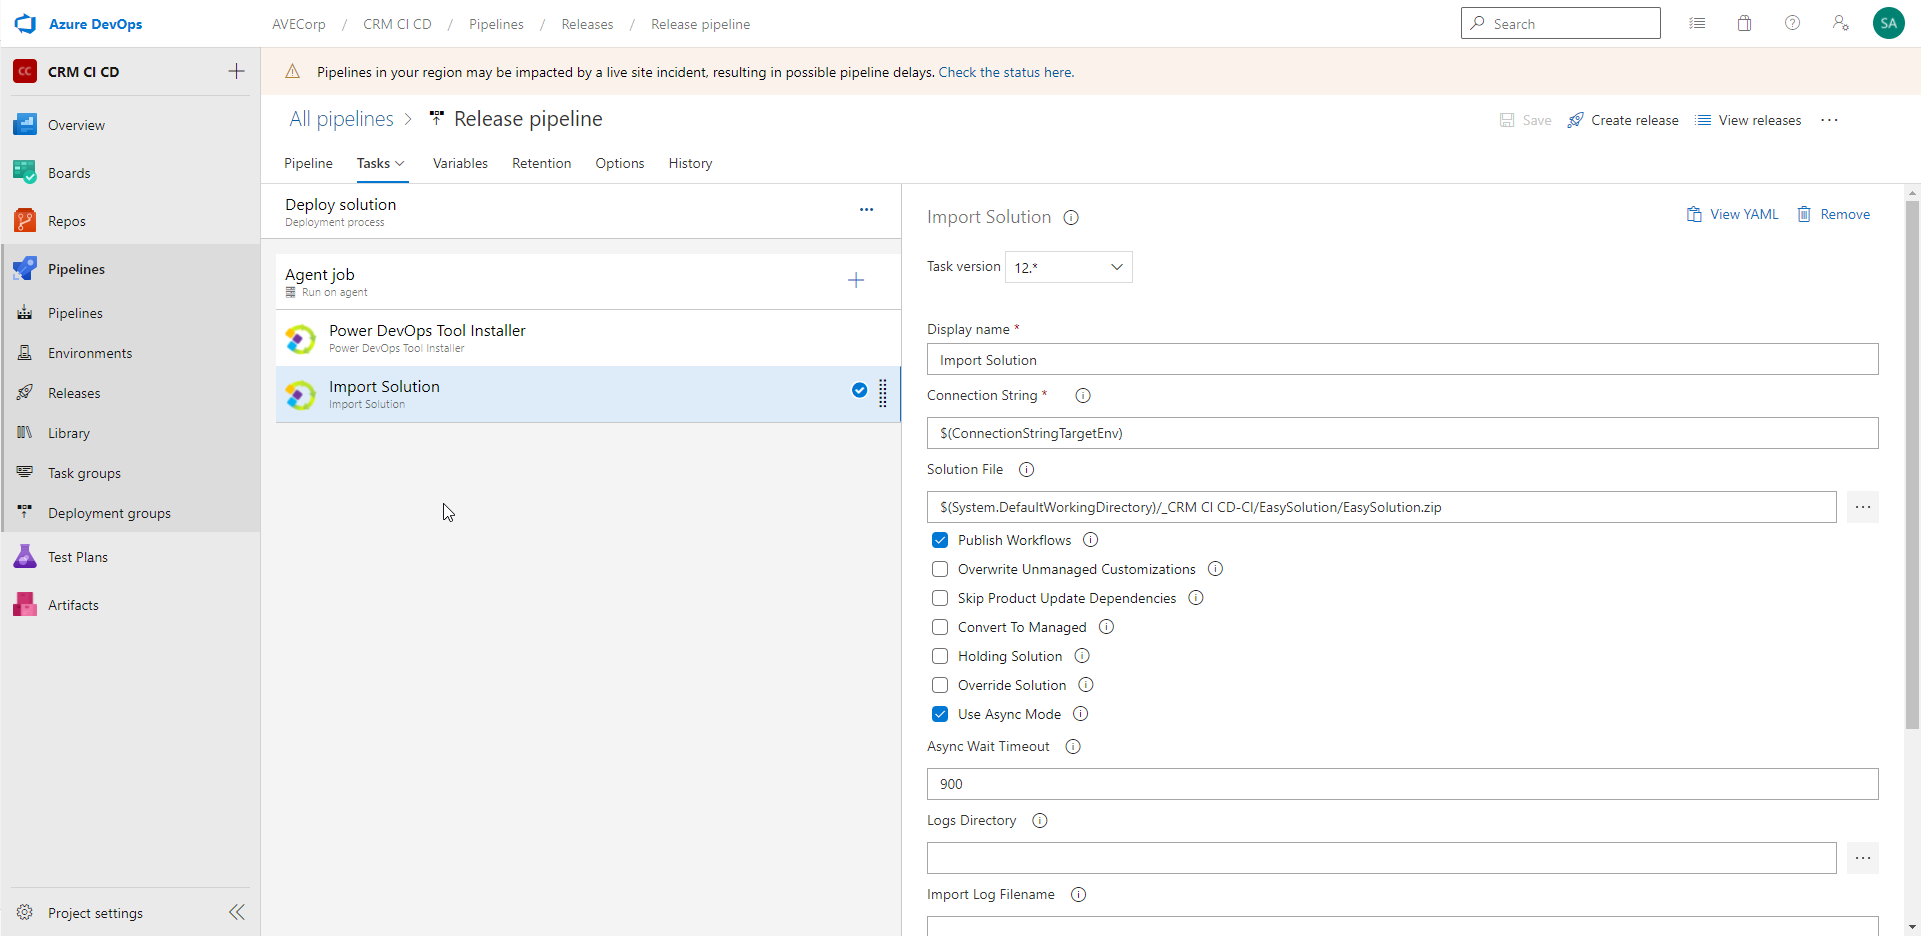Disable the Use Async Mode checkbox

coord(940,714)
